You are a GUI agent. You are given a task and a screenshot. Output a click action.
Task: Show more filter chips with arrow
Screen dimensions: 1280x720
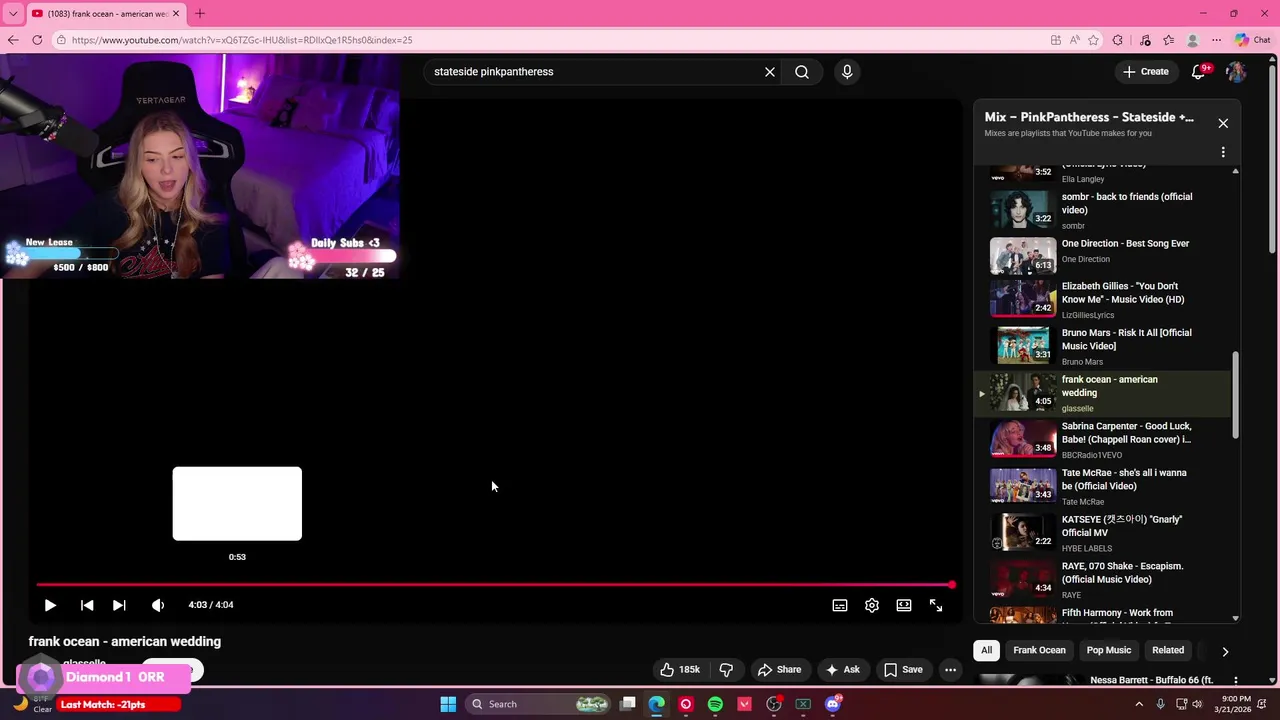pyautogui.click(x=1225, y=651)
